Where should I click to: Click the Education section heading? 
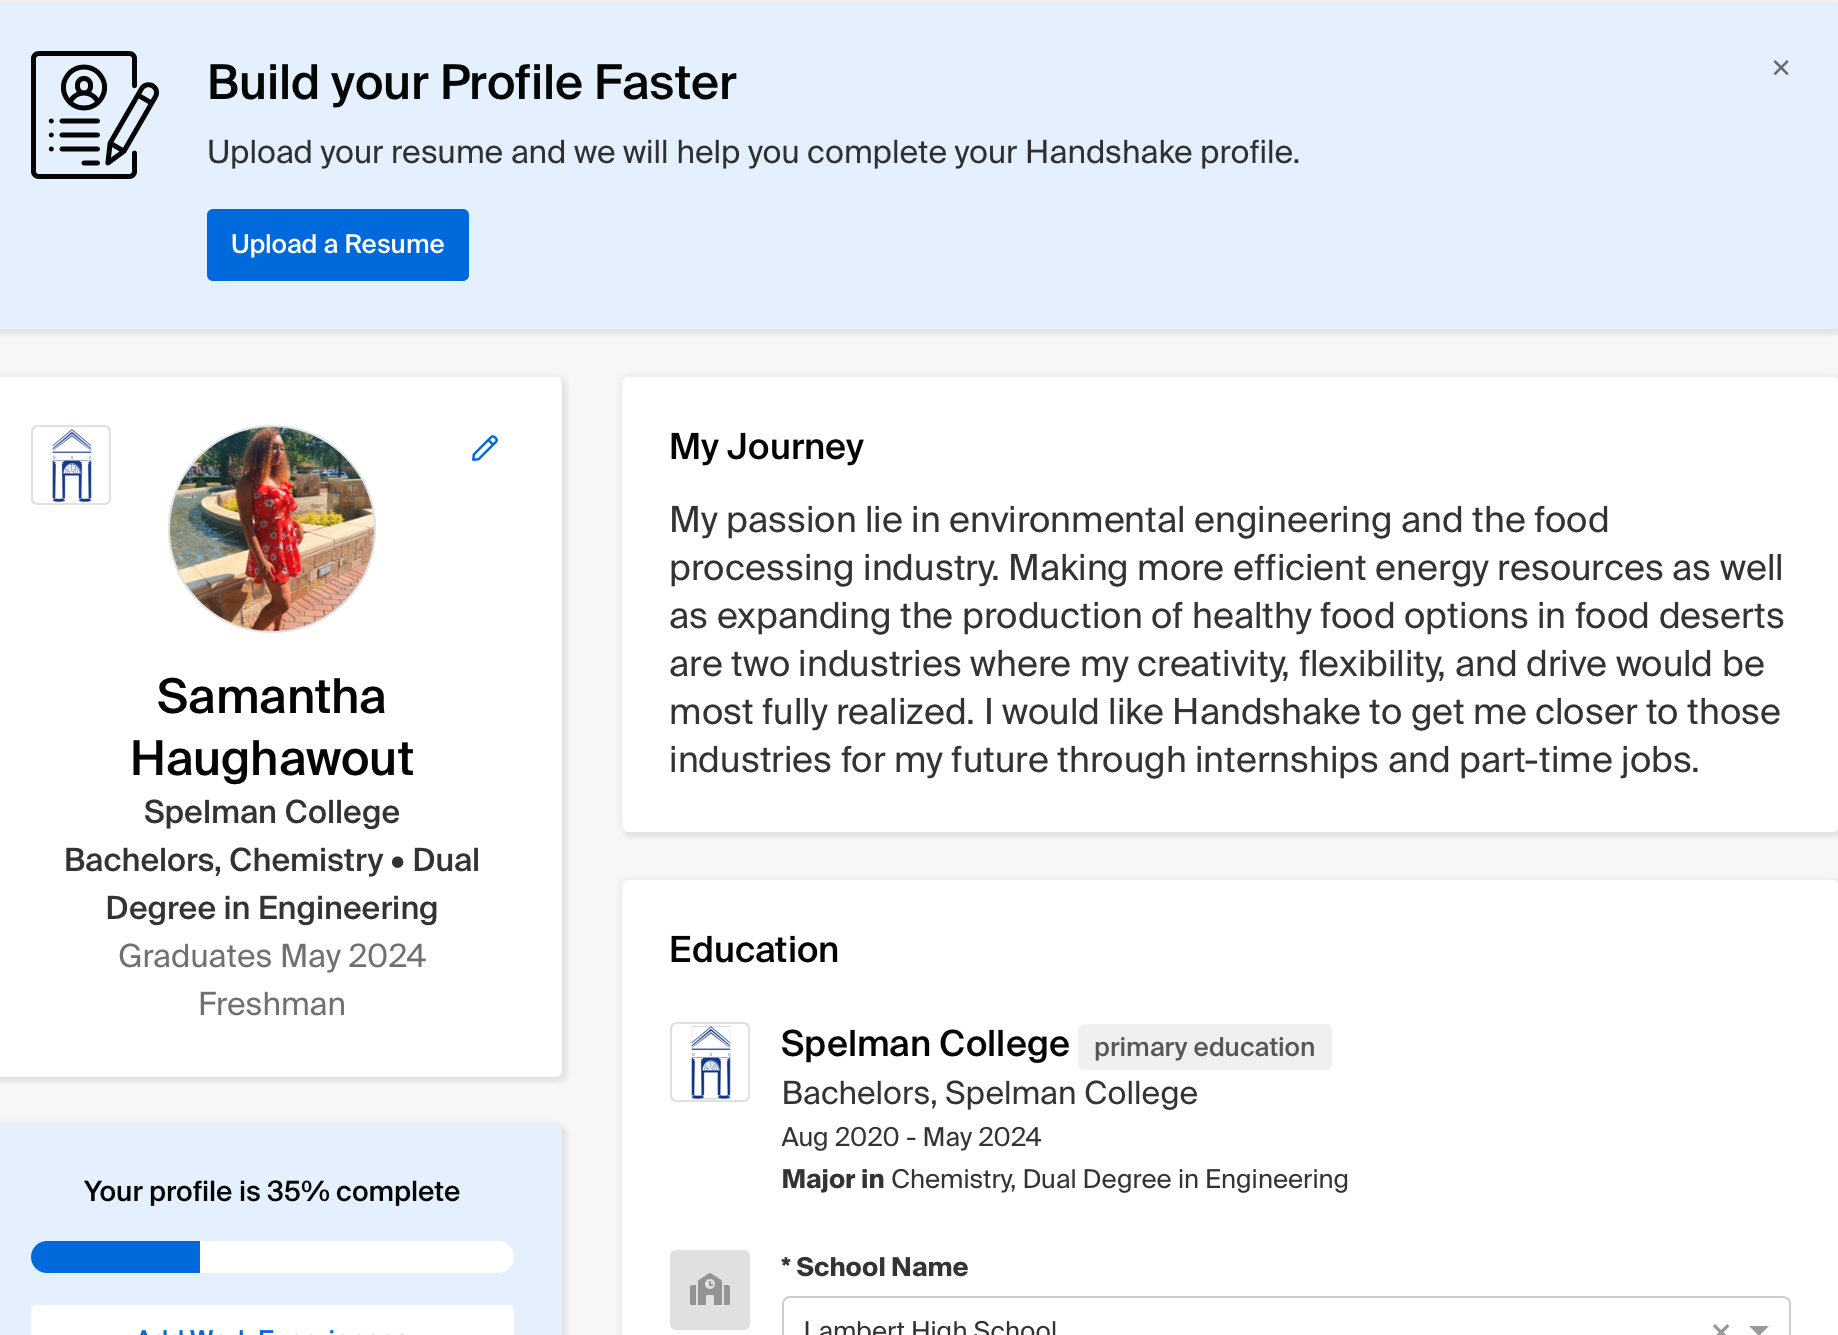(754, 950)
